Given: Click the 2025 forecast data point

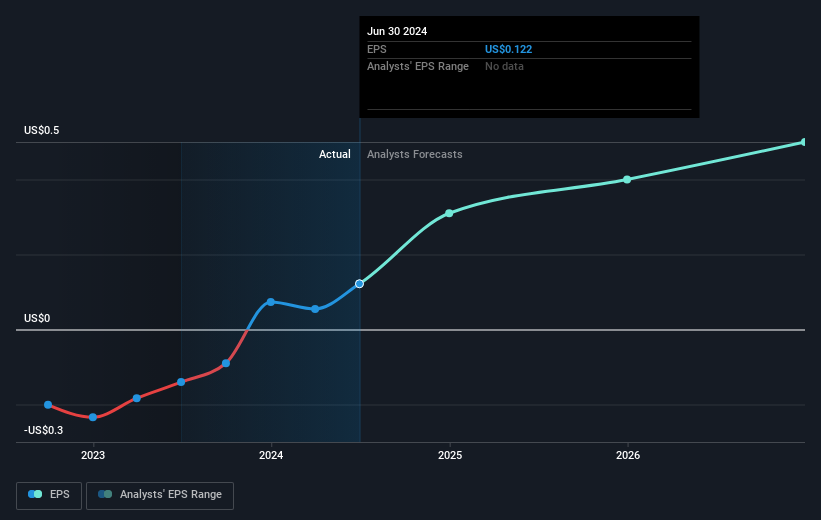Looking at the screenshot, I should pyautogui.click(x=449, y=213).
